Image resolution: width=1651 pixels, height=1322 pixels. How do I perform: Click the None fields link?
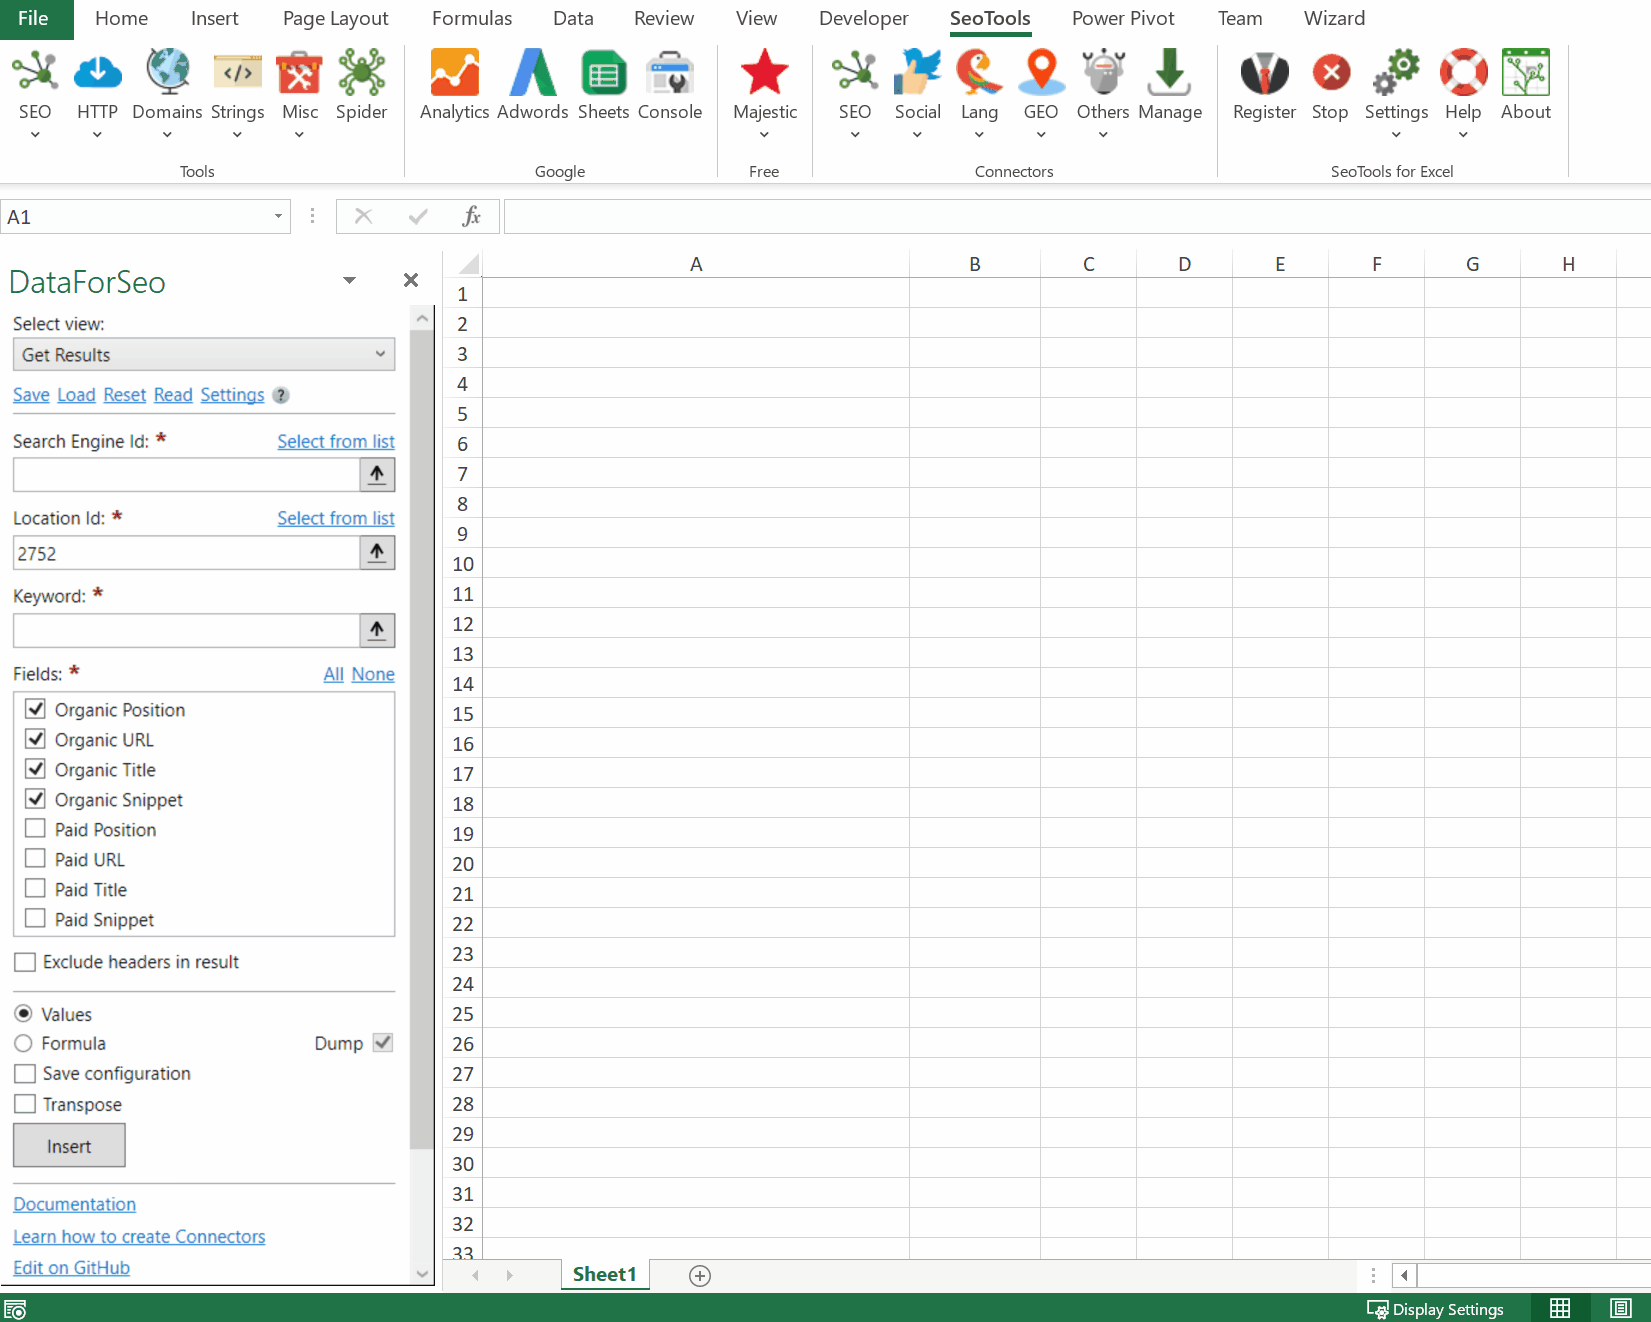373,674
